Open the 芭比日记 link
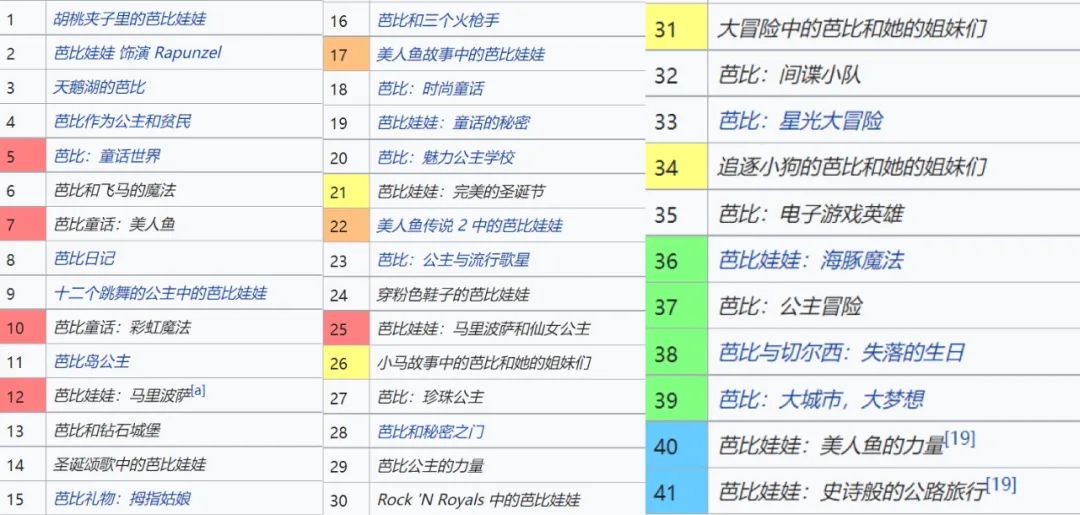 tap(84, 259)
